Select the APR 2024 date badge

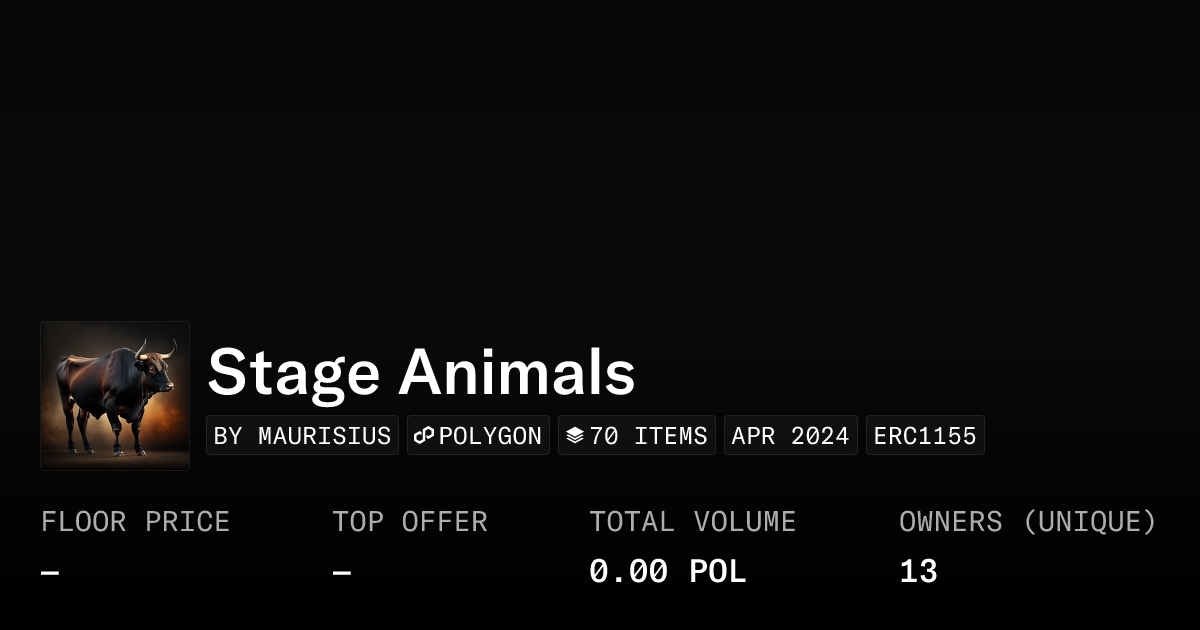coord(790,436)
